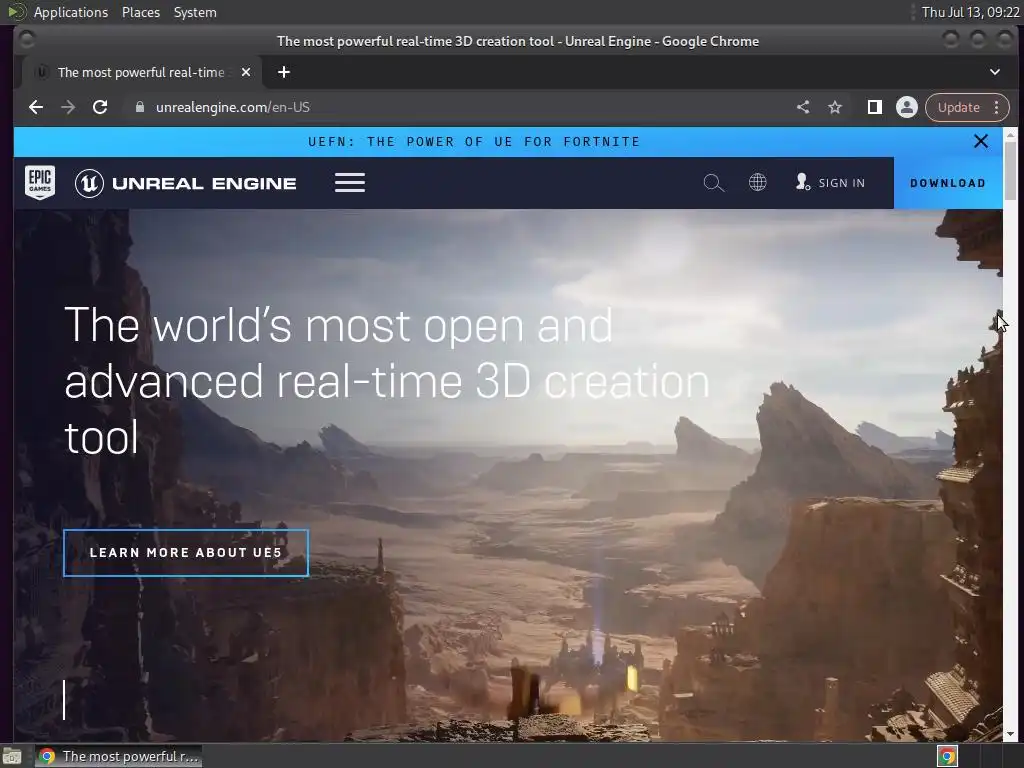Open Chrome profile avatar
The width and height of the screenshot is (1024, 768).
coord(906,107)
